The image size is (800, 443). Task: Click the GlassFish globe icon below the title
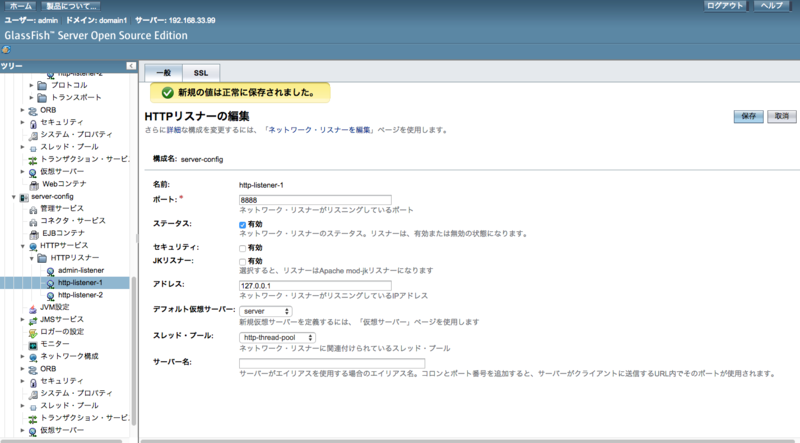6,50
